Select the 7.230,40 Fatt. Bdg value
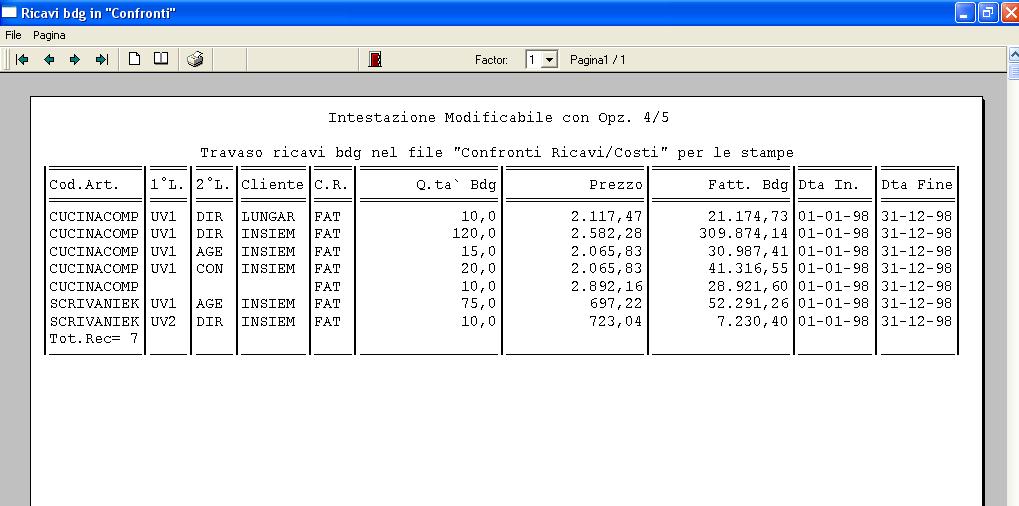Image resolution: width=1019 pixels, height=506 pixels. click(x=753, y=322)
